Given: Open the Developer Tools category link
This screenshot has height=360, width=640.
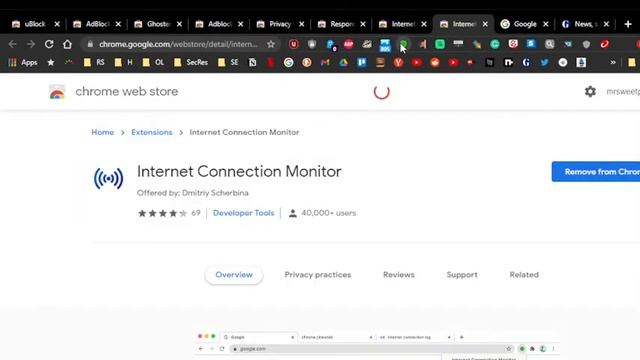Looking at the screenshot, I should point(244,213).
